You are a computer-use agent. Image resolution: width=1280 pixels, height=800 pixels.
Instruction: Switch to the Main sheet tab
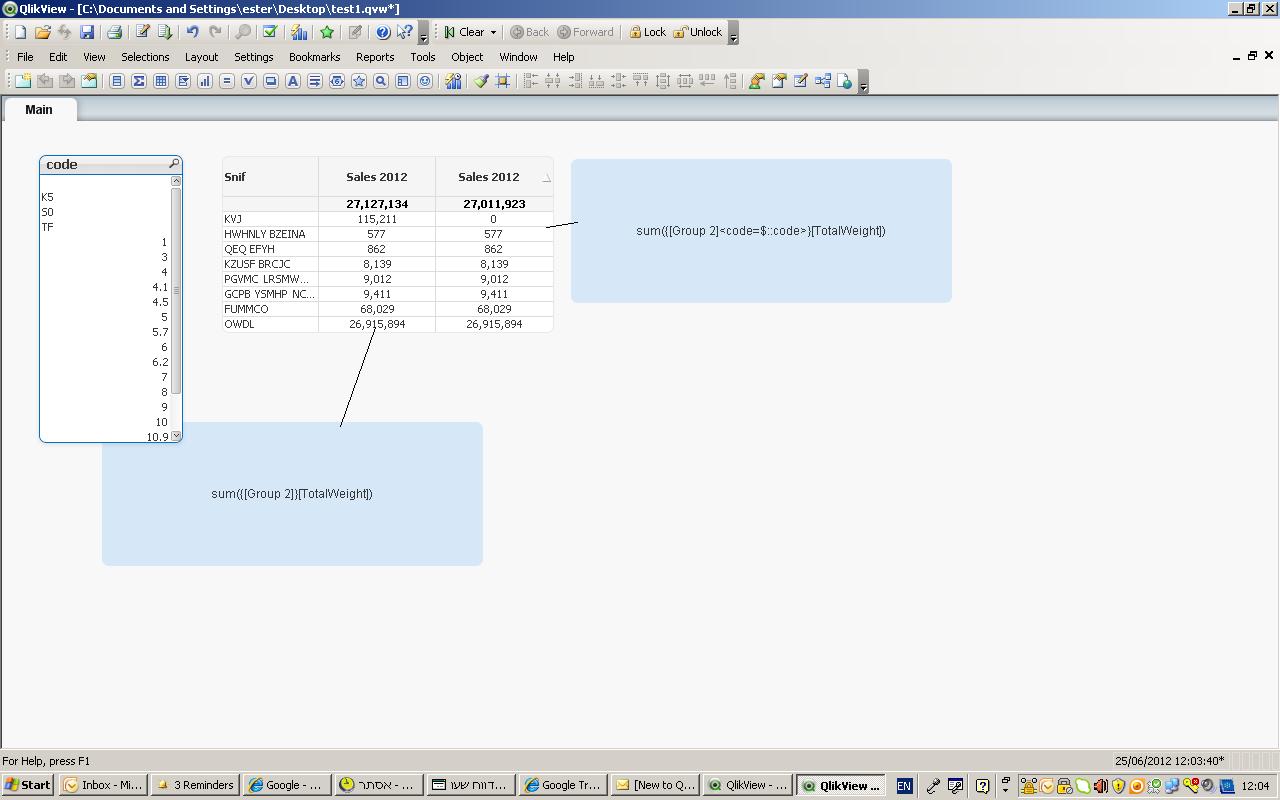tap(39, 110)
